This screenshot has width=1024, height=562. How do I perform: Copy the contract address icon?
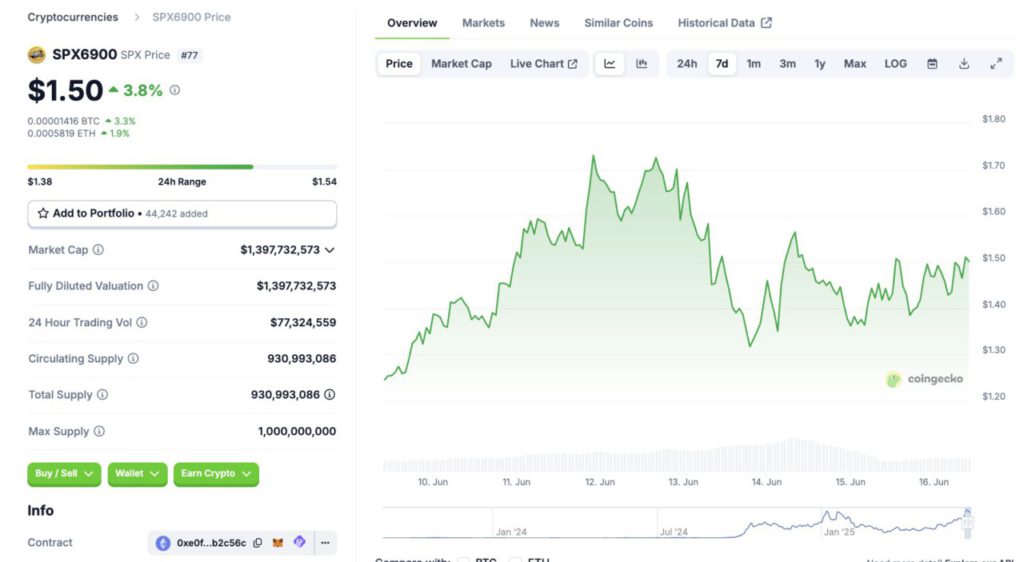pyautogui.click(x=257, y=543)
